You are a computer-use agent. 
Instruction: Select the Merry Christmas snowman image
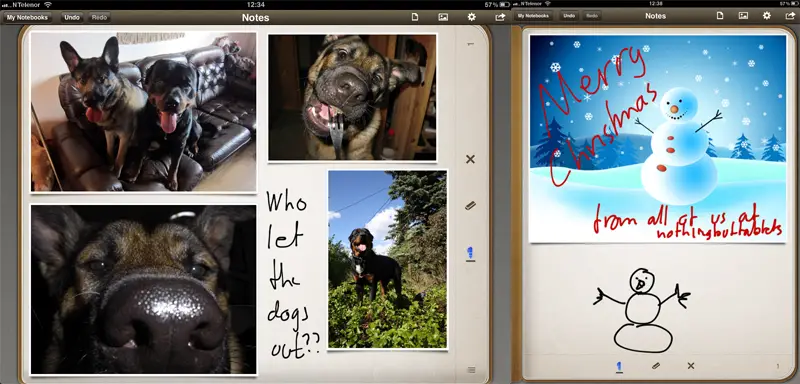658,139
